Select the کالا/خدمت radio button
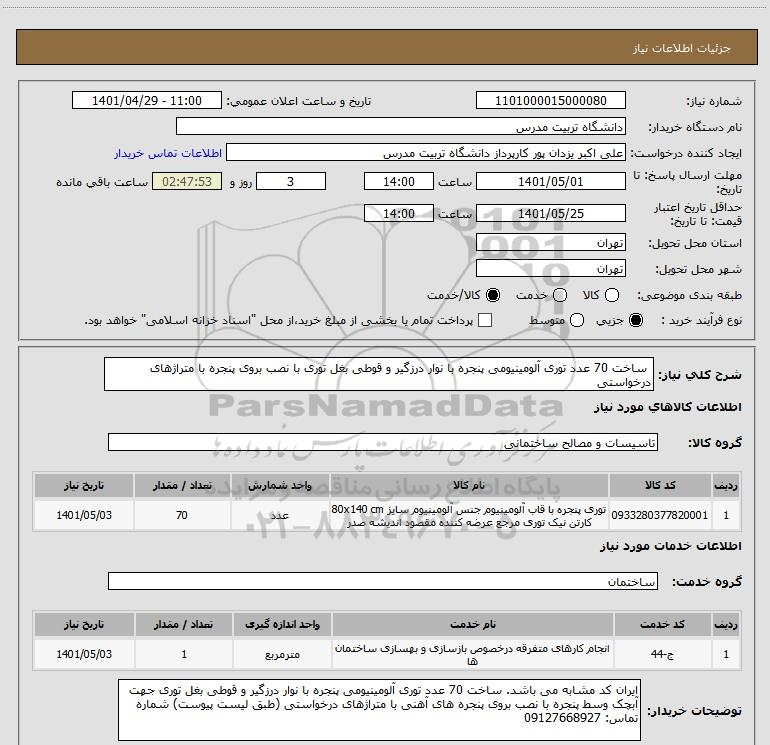Screen dimensions: 770x745 click(x=493, y=295)
